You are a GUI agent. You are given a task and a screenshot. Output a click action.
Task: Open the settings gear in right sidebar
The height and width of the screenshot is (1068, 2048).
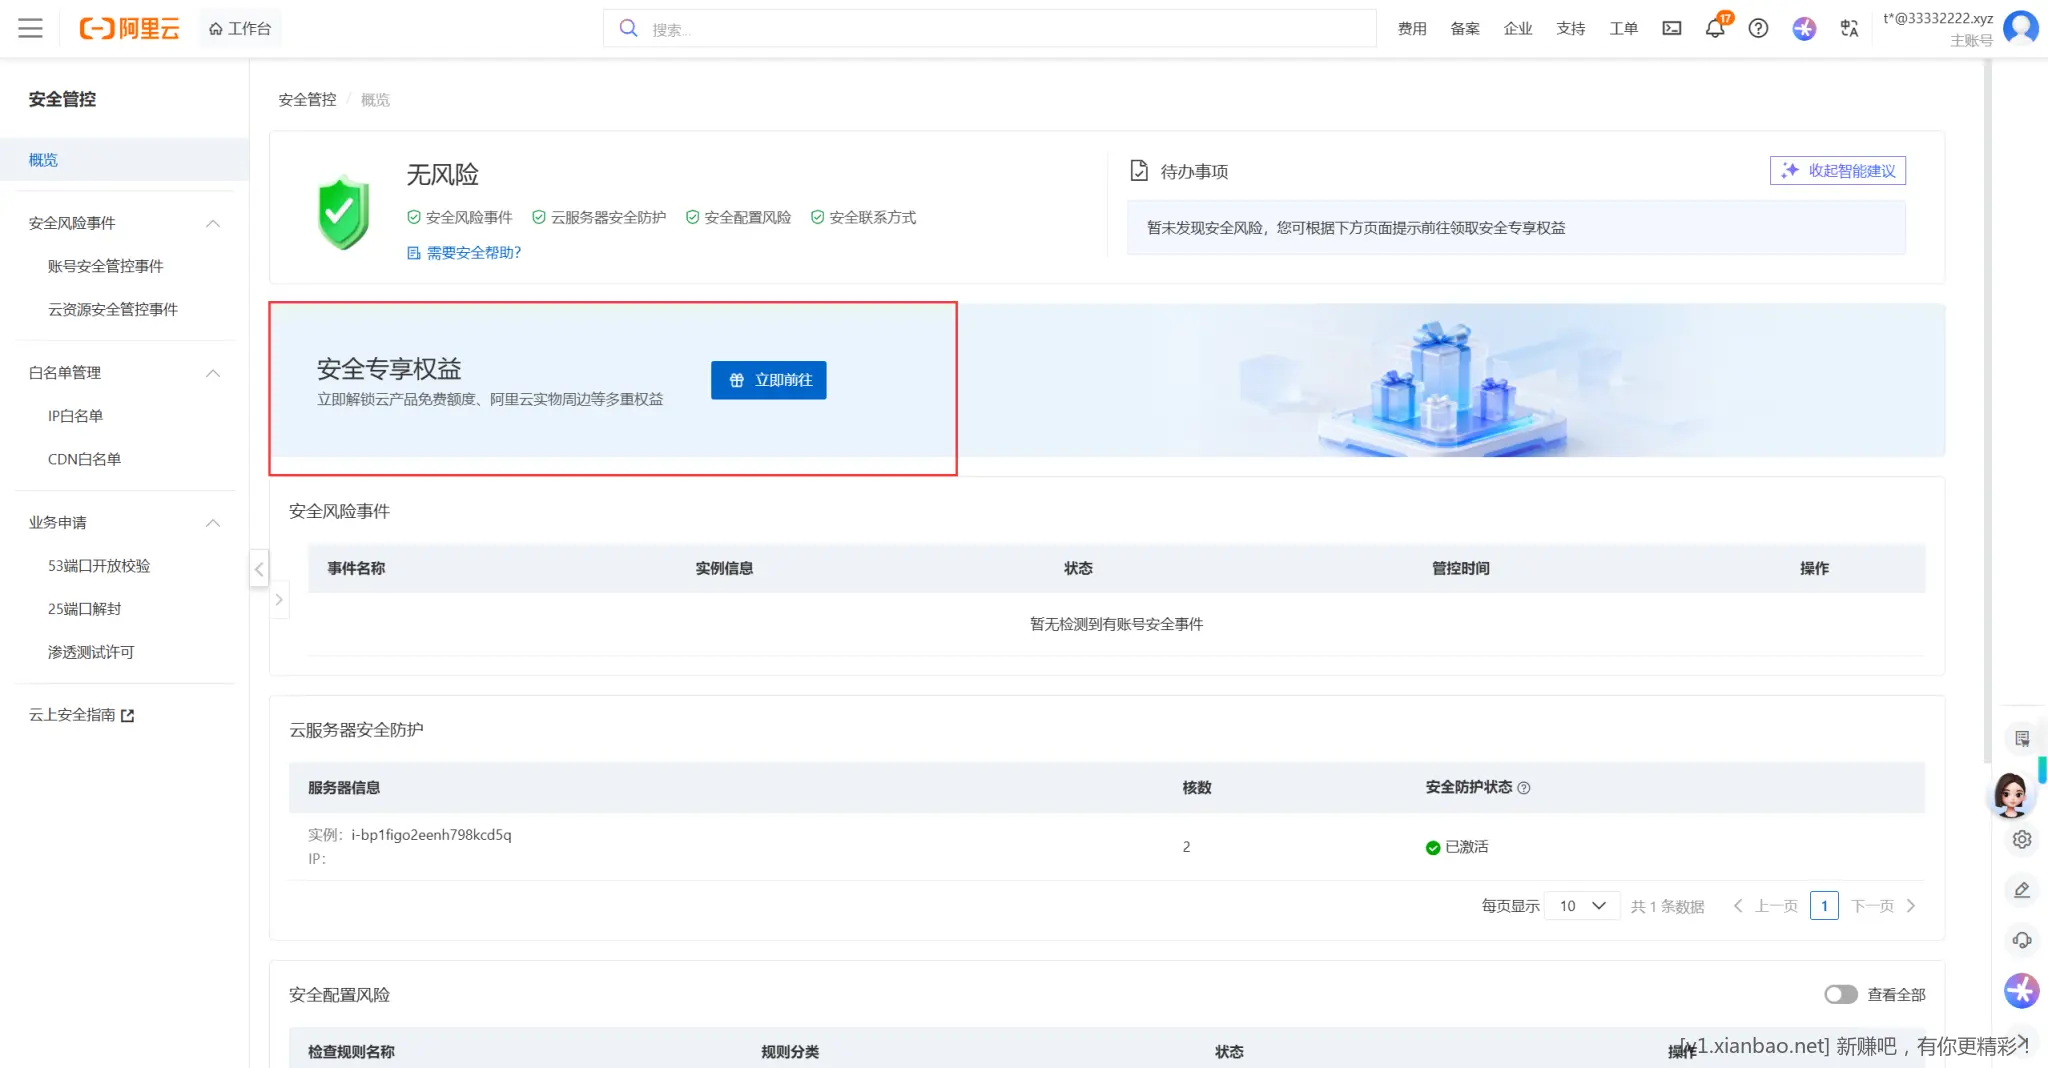[2022, 839]
